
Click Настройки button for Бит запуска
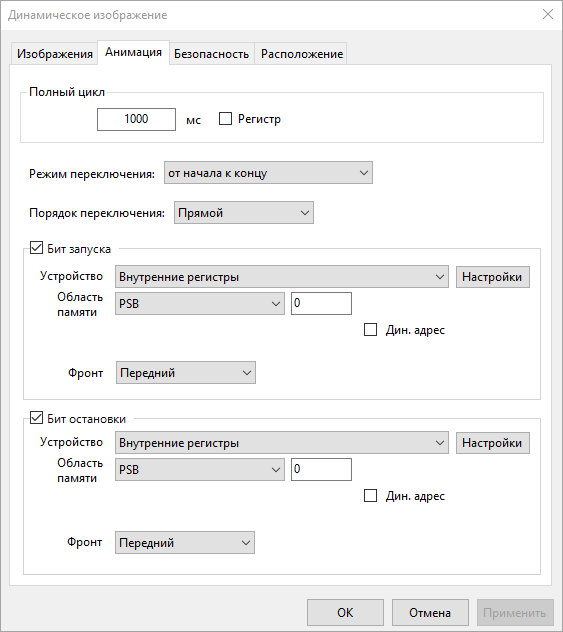(x=492, y=277)
